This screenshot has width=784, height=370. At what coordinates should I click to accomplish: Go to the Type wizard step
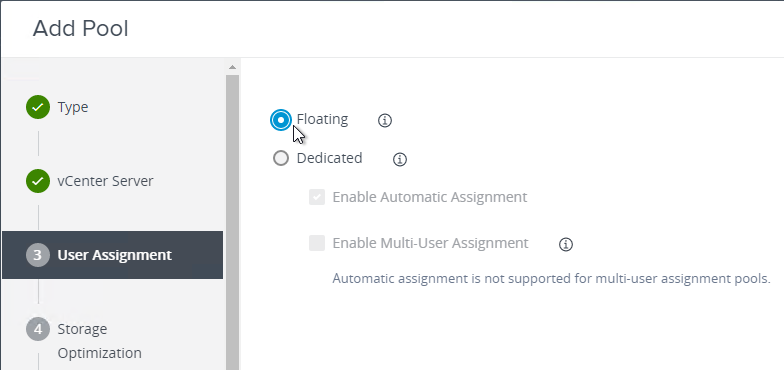pos(73,107)
